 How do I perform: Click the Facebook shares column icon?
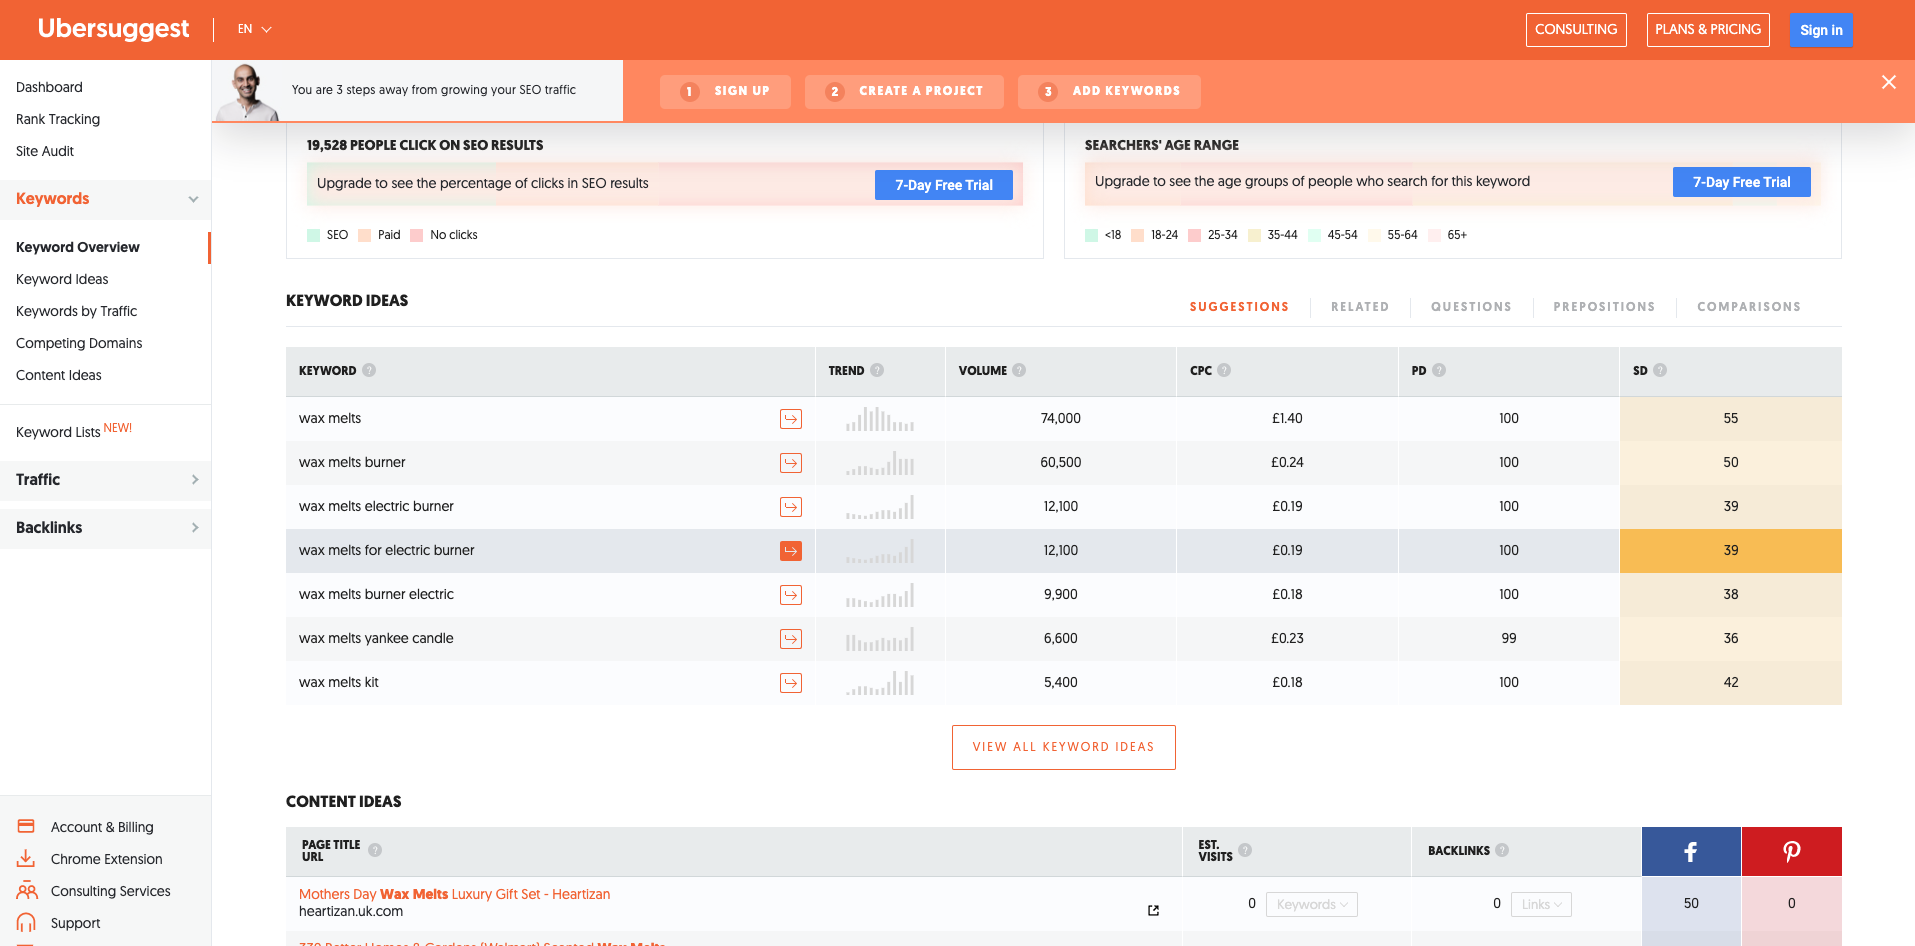(1691, 852)
